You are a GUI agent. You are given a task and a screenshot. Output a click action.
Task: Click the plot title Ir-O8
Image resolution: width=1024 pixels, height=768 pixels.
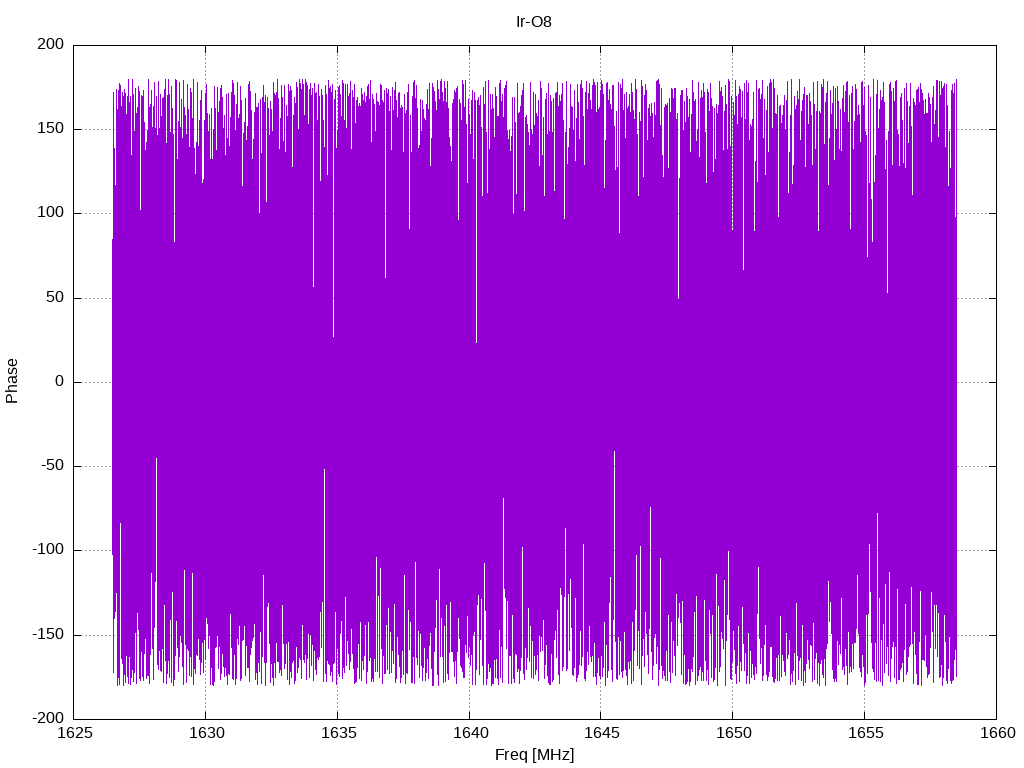tap(534, 22)
